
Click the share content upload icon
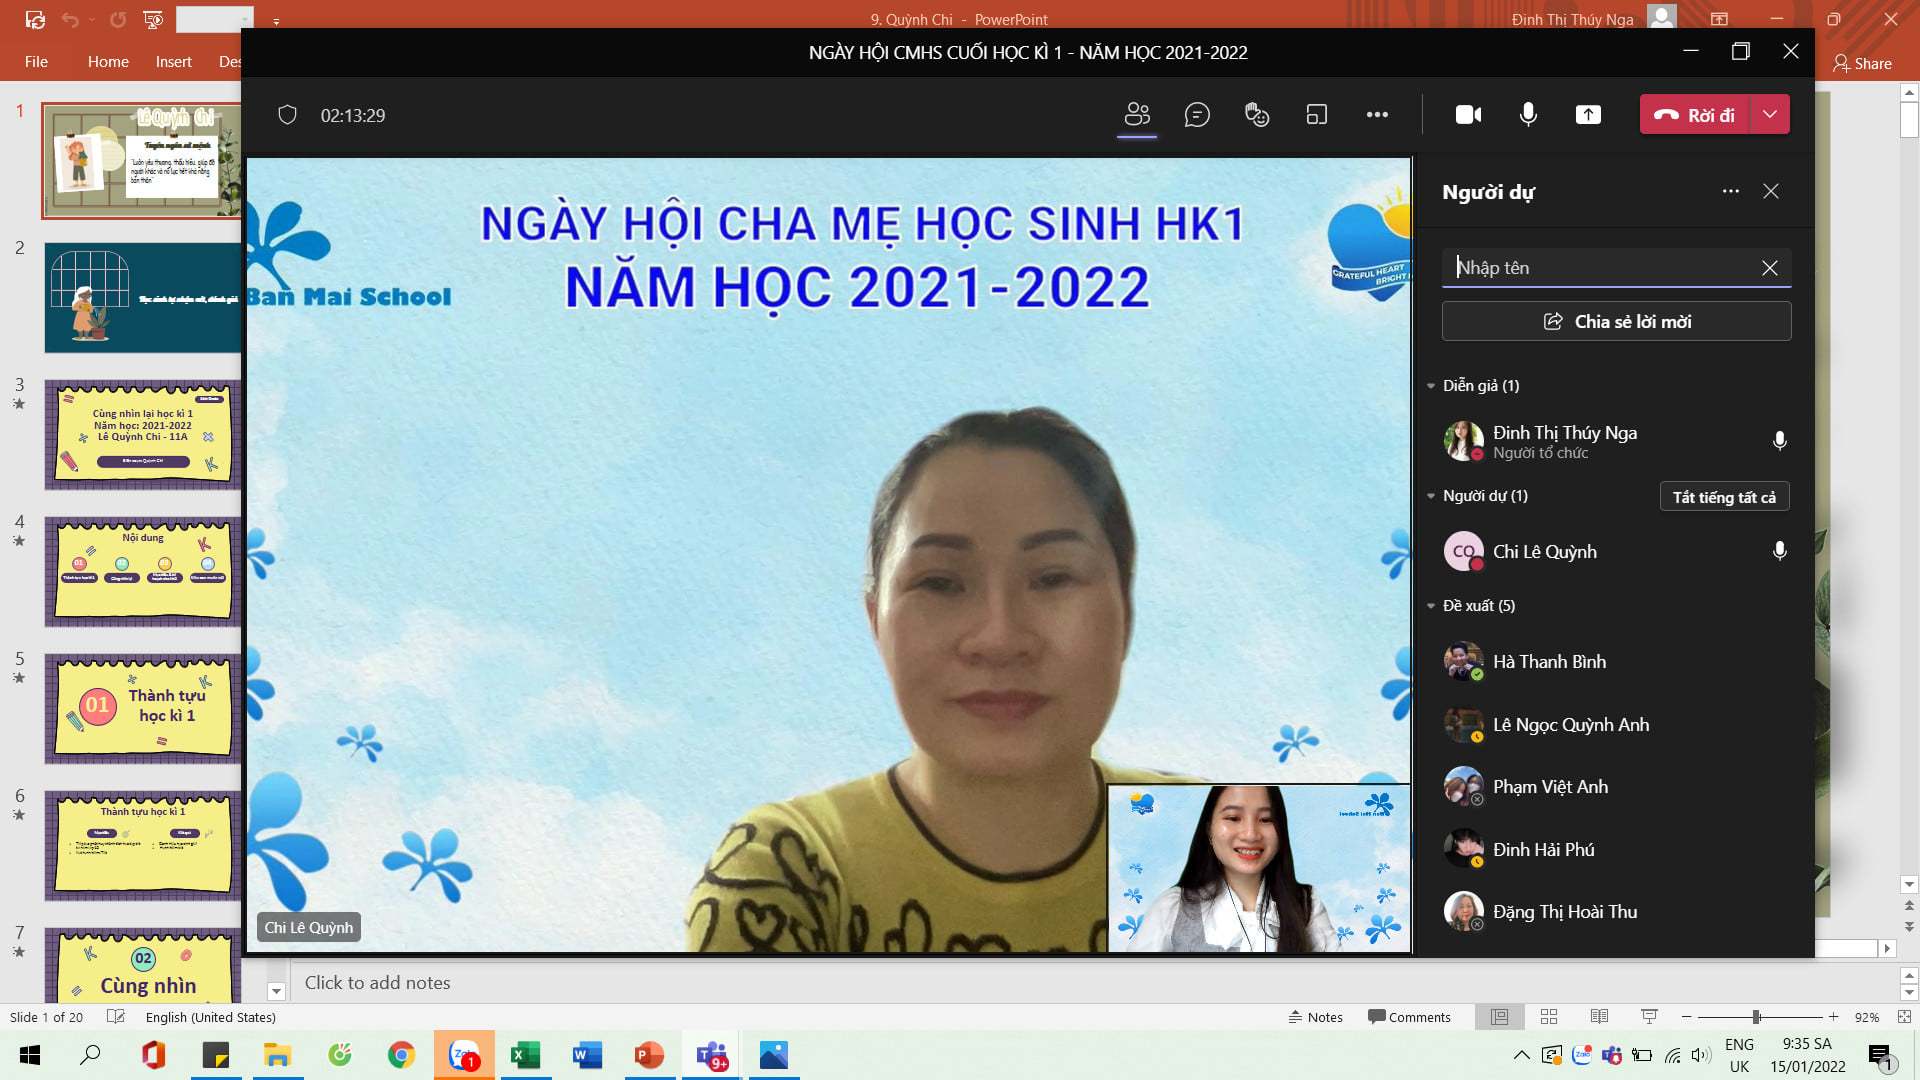(x=1588, y=115)
